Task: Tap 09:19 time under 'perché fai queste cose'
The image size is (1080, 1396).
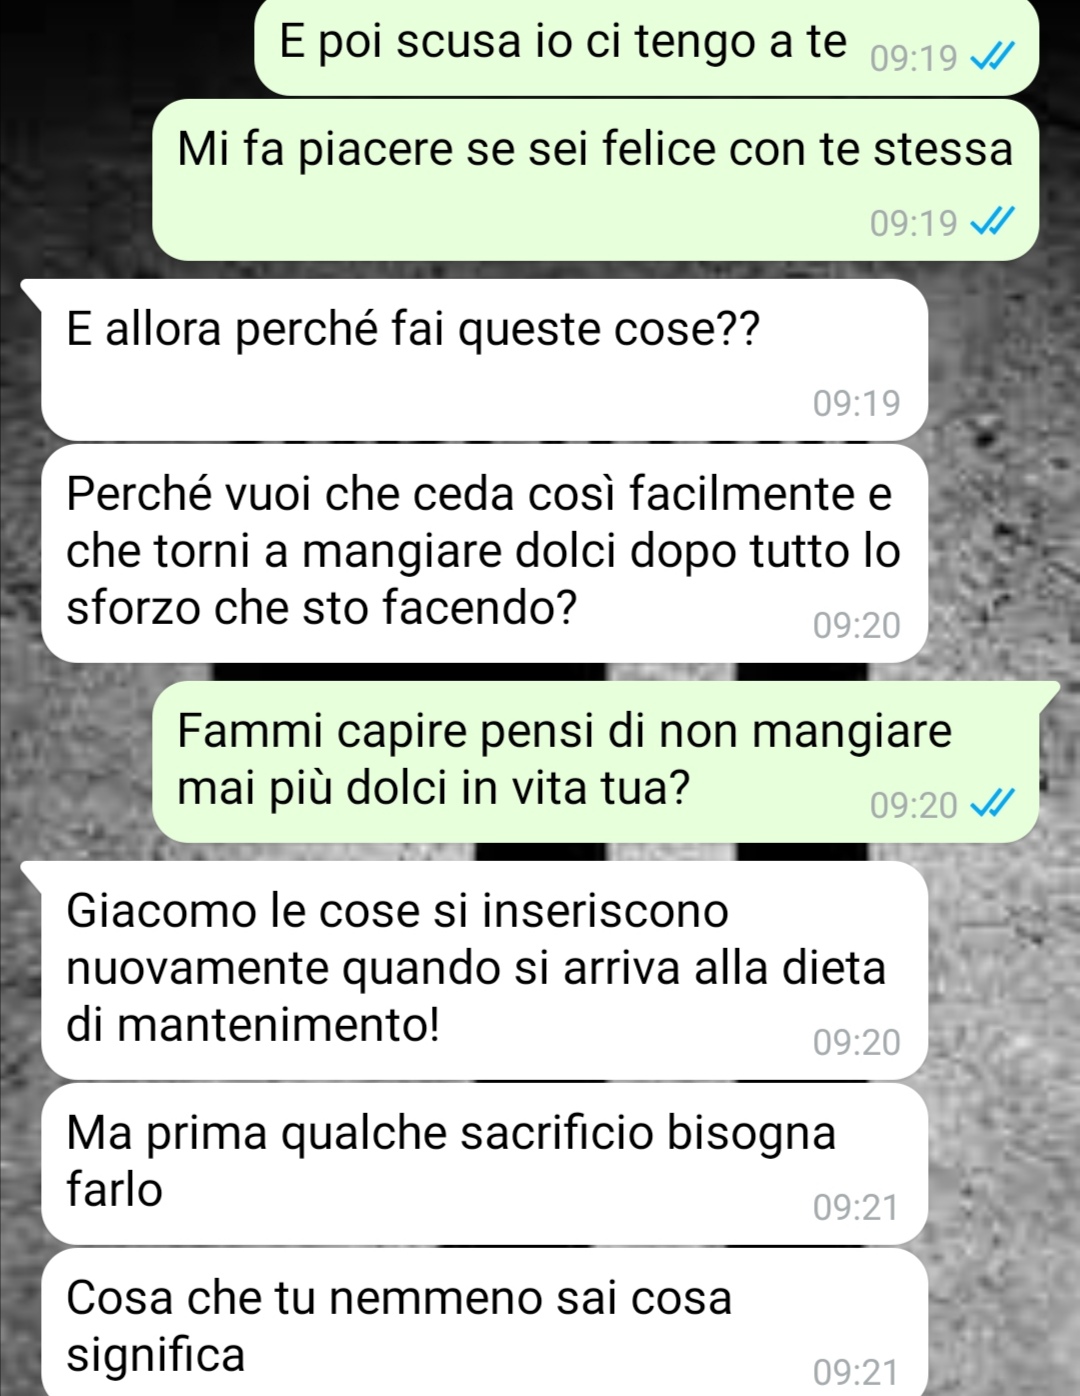Action: 856,403
